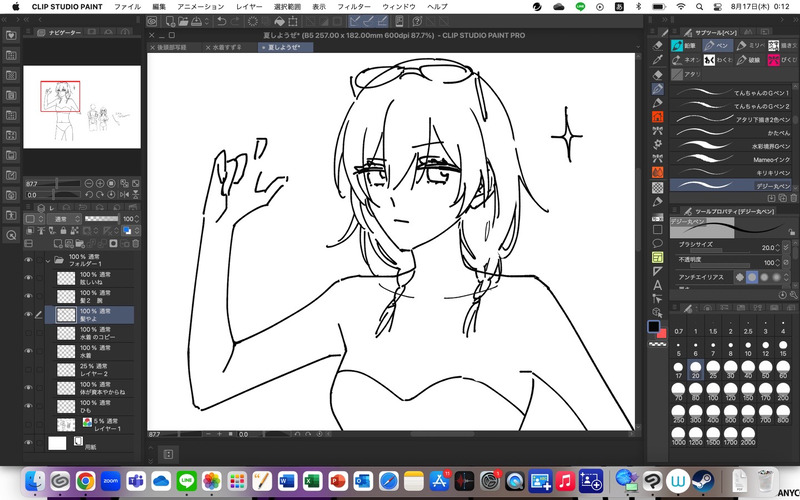This screenshot has width=800, height=500.
Task: Hide the ひも layer
Action: pos(29,406)
